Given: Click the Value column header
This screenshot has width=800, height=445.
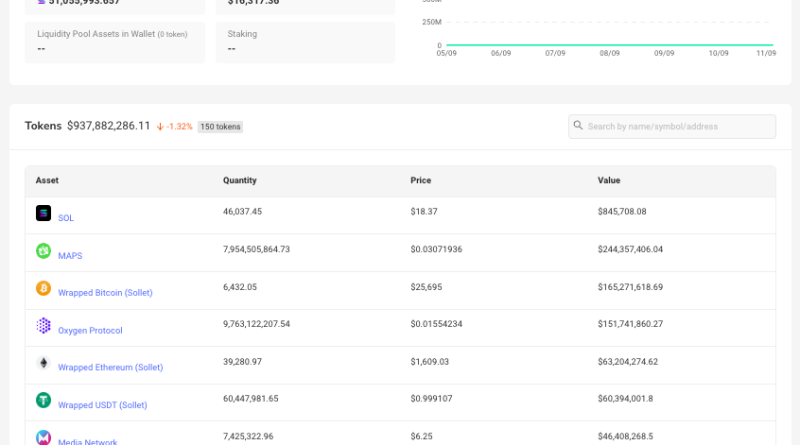Looking at the screenshot, I should coord(609,180).
